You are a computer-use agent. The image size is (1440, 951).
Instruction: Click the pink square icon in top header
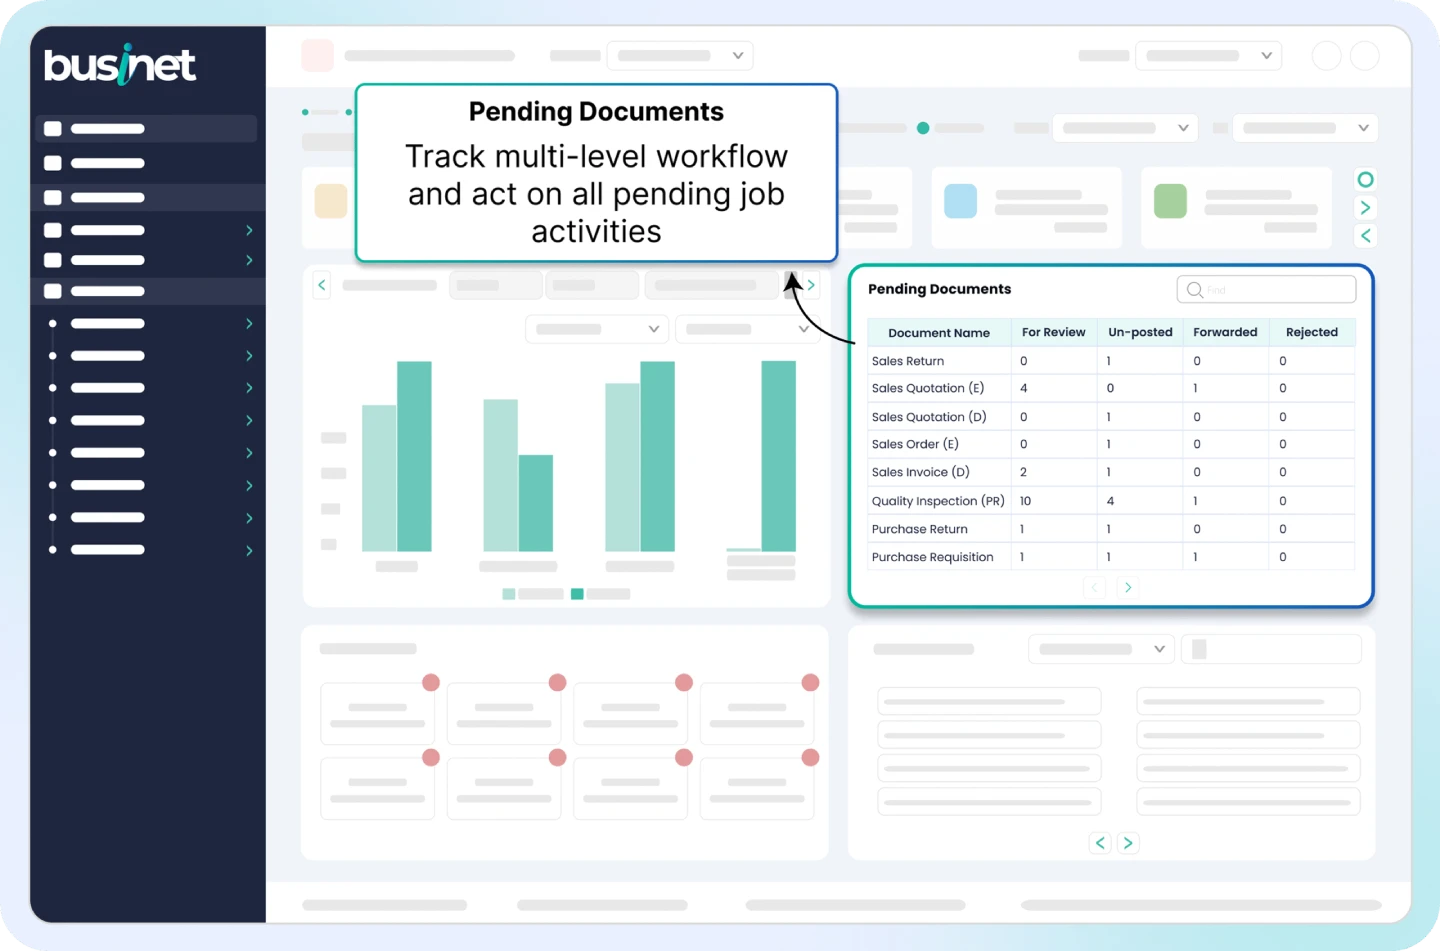point(317,55)
